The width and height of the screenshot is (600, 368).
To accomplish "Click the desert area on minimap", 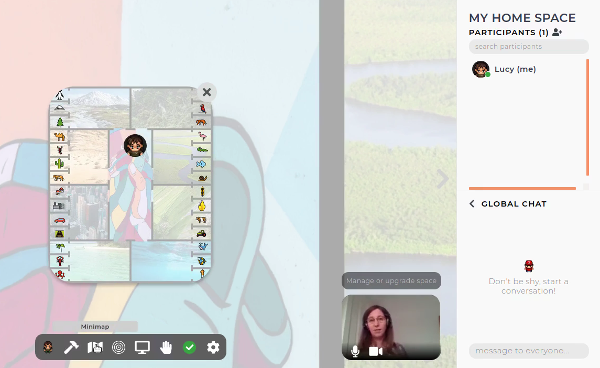I will 88,157.
